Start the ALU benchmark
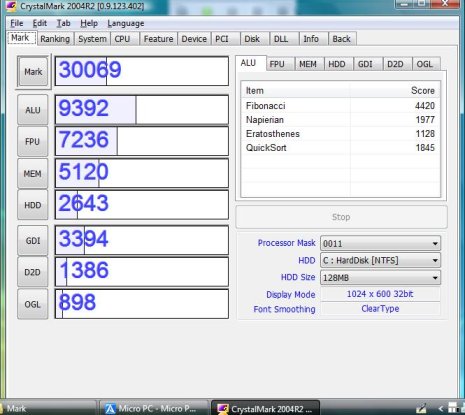 tap(33, 110)
